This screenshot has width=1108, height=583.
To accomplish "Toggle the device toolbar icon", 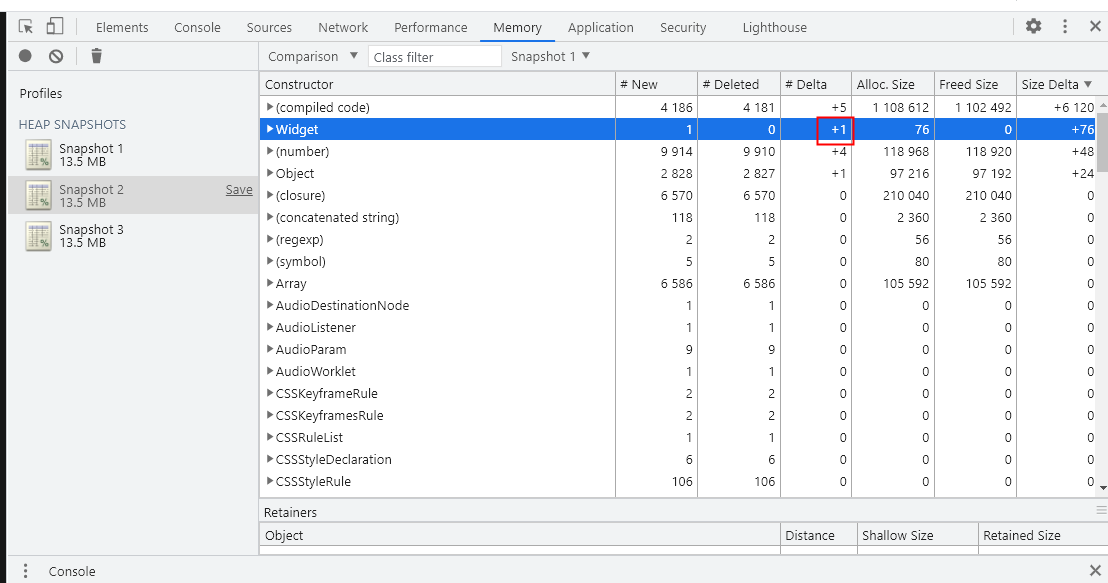I will [55, 27].
